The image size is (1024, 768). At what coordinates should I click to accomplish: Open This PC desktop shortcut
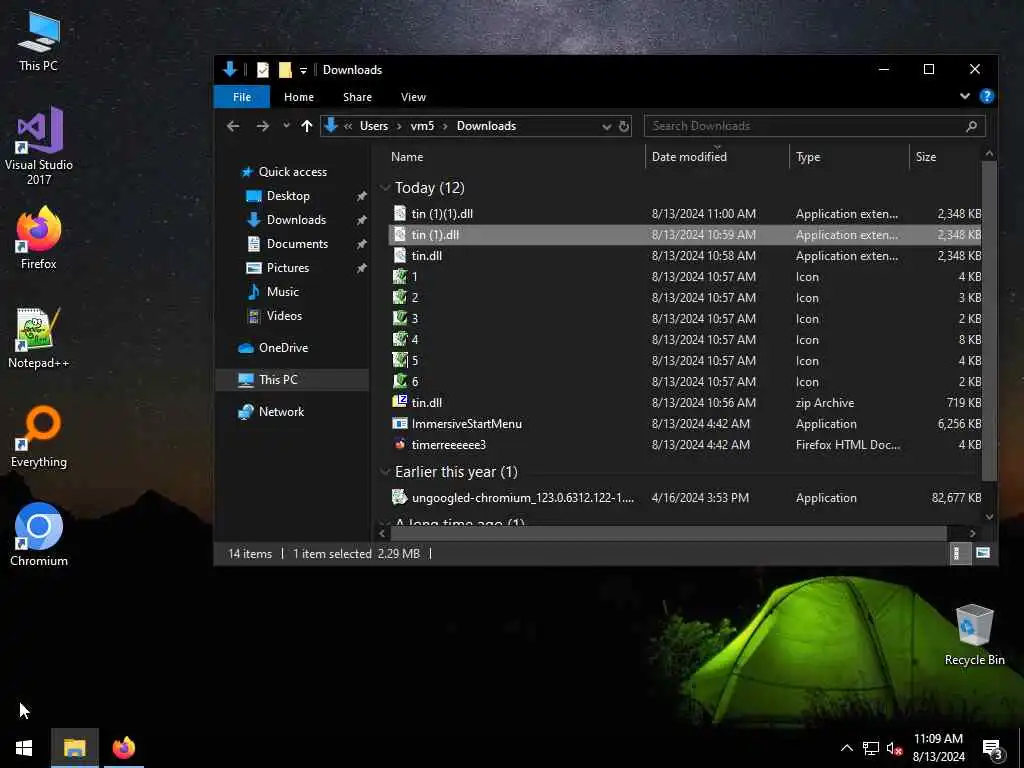[39, 41]
